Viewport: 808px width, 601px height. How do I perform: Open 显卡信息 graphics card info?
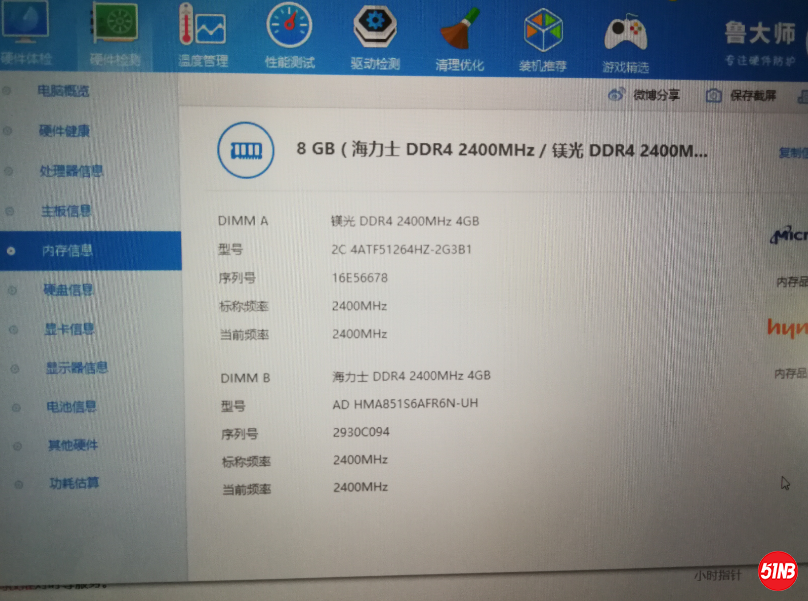coord(69,329)
